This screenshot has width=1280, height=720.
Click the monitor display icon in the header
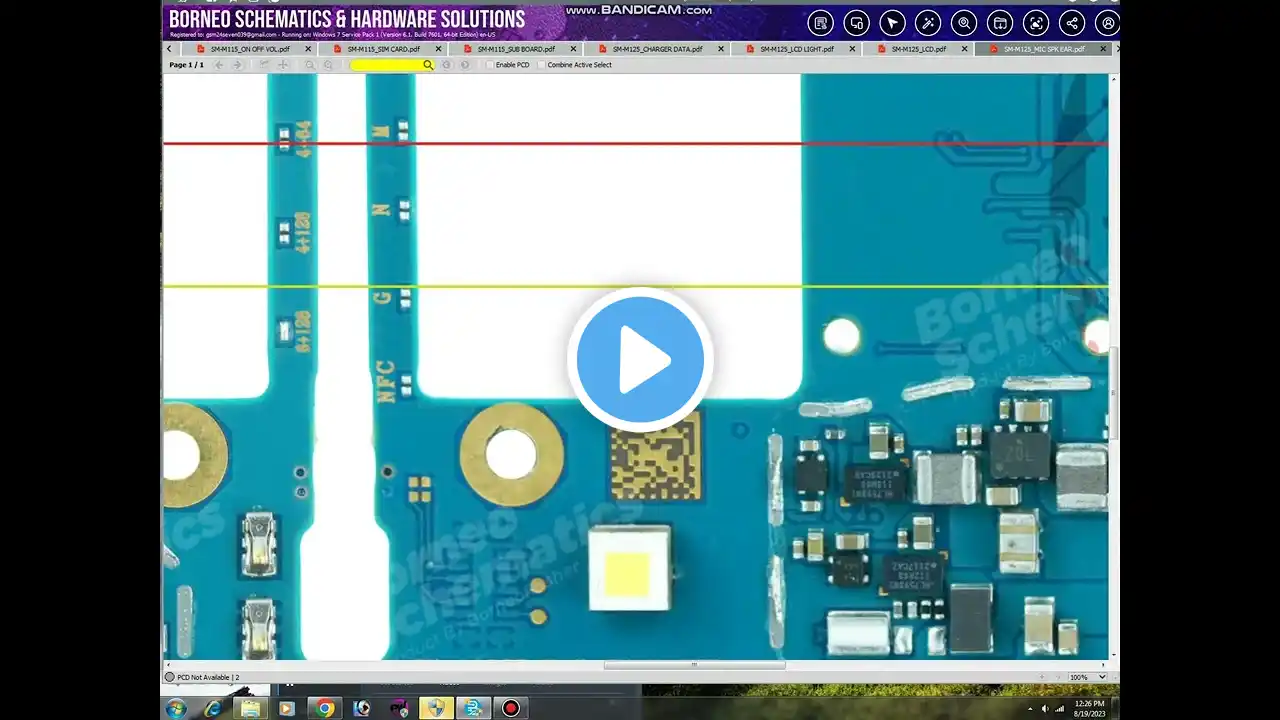point(856,23)
